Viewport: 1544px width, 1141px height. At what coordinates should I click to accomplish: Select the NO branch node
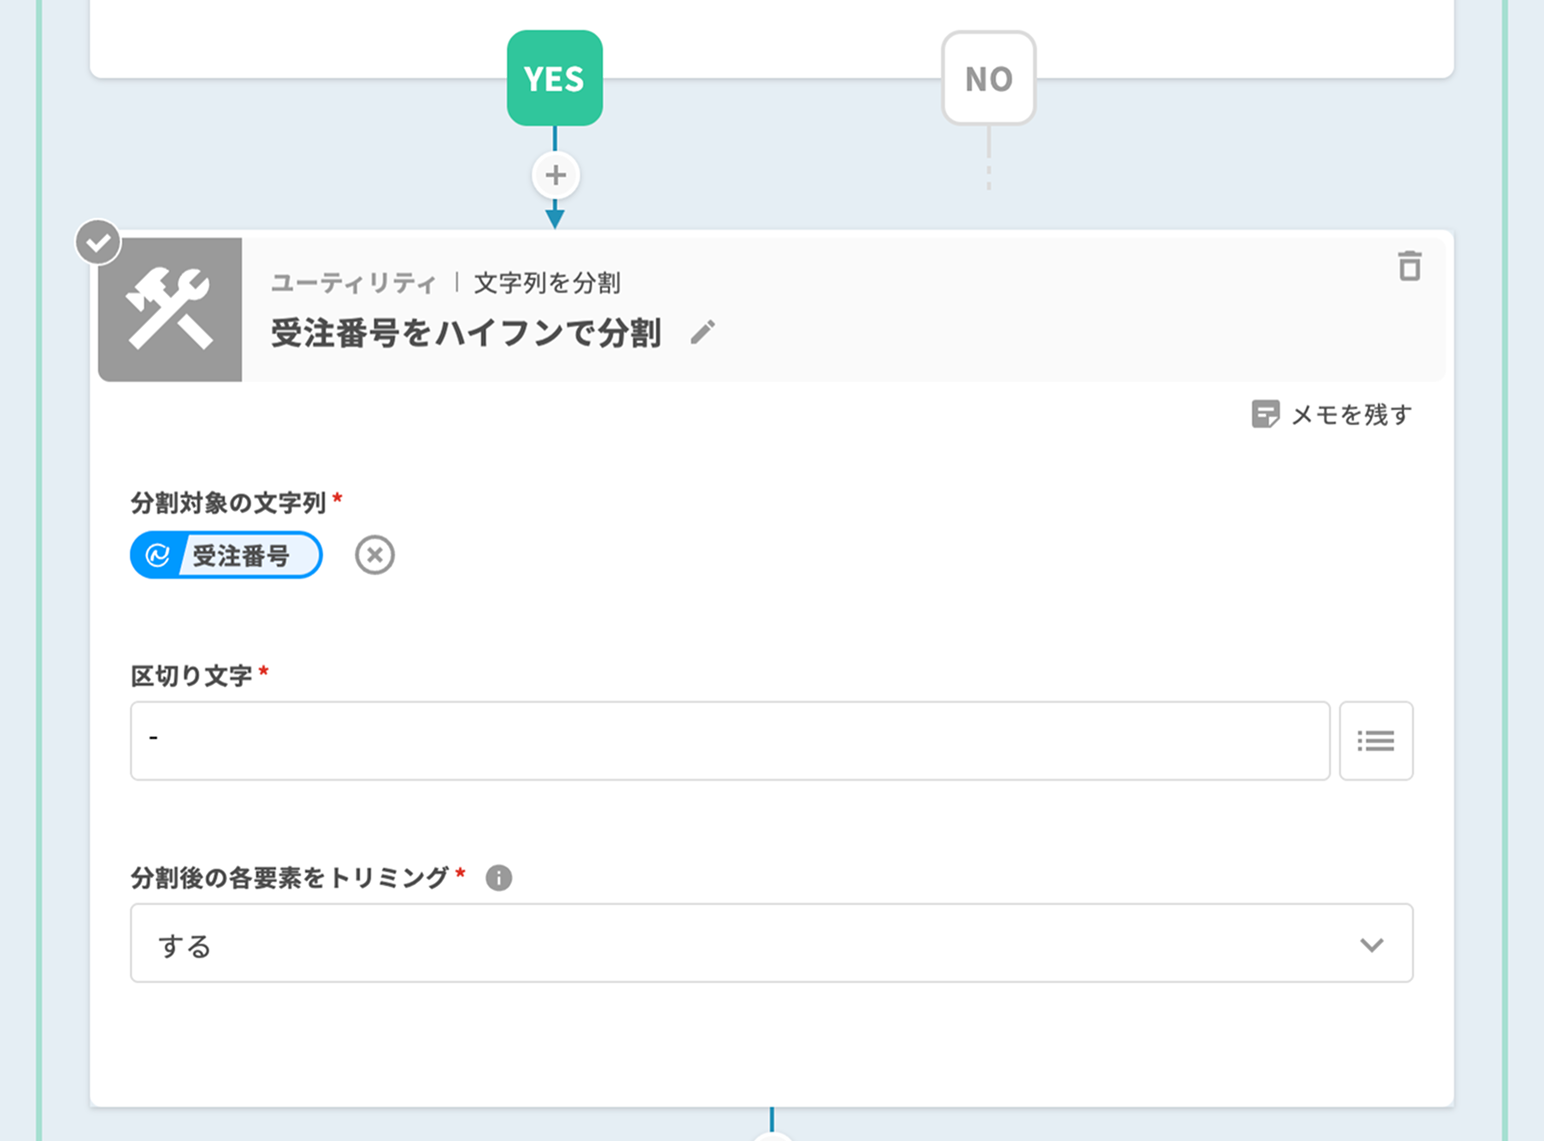point(988,78)
